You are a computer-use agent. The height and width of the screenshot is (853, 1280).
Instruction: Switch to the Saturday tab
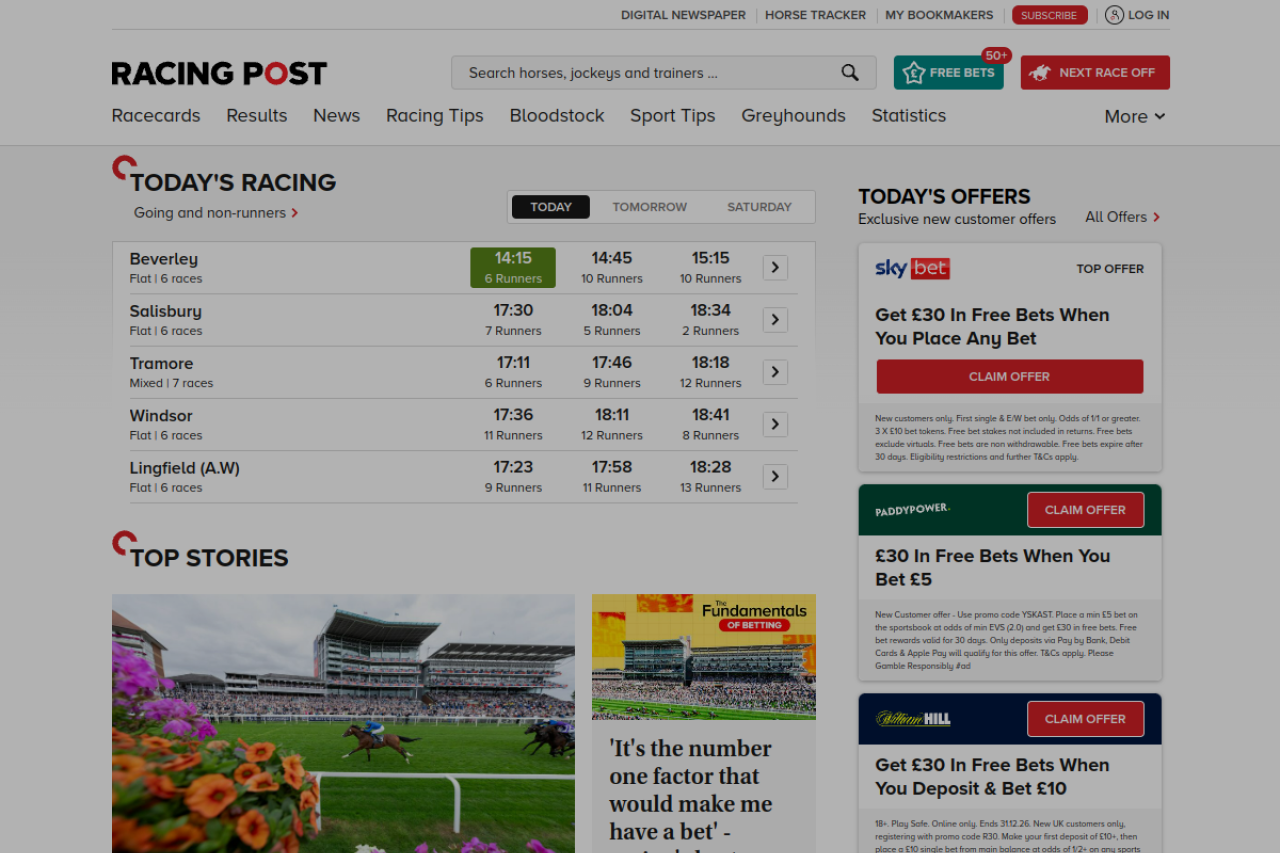click(759, 207)
